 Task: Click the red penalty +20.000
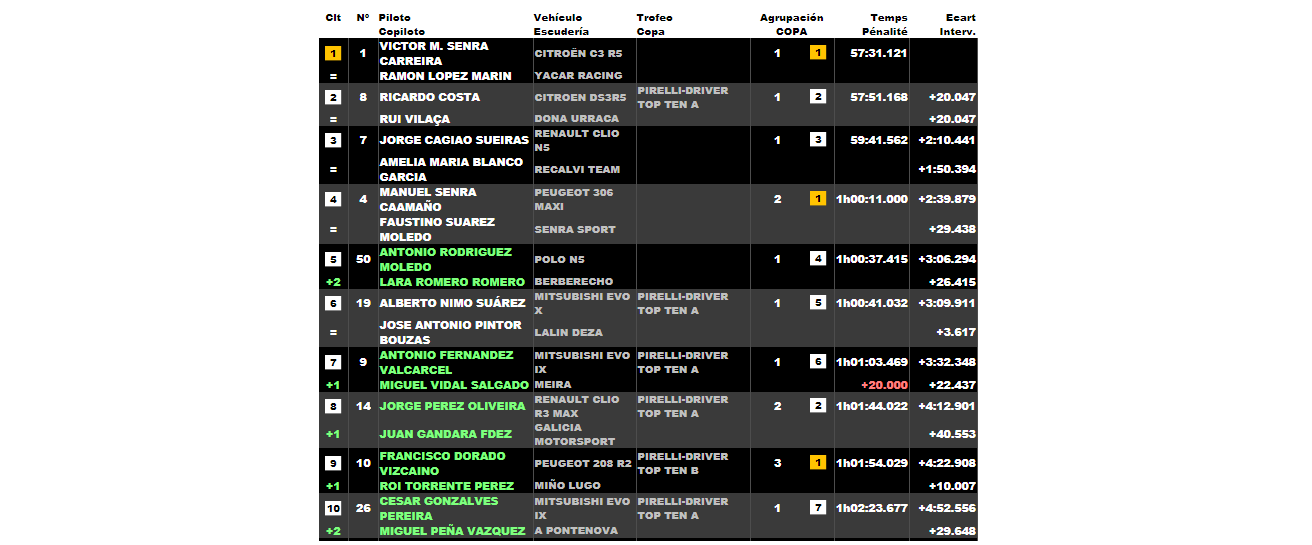(x=885, y=385)
